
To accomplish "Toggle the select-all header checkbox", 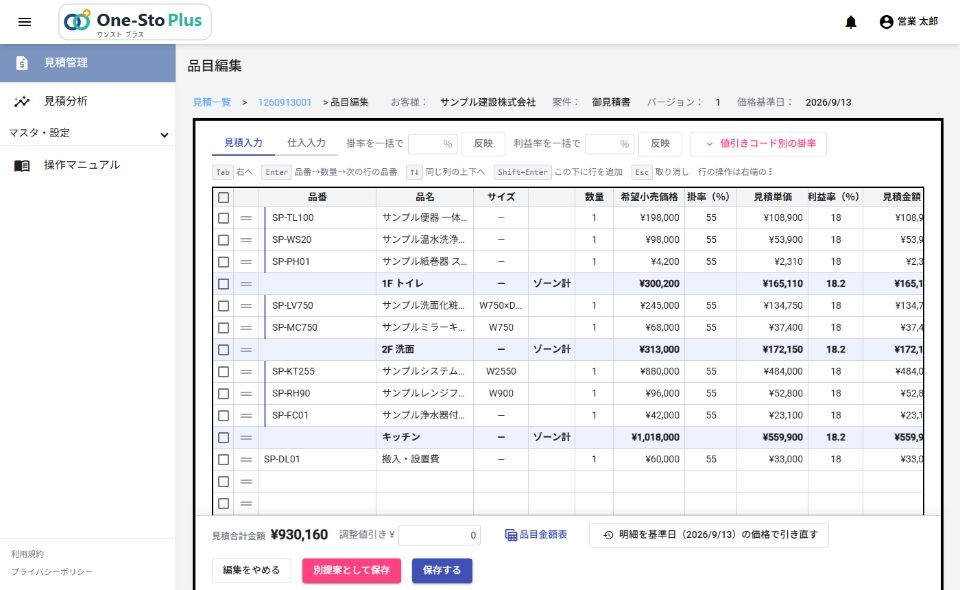I will (x=223, y=198).
